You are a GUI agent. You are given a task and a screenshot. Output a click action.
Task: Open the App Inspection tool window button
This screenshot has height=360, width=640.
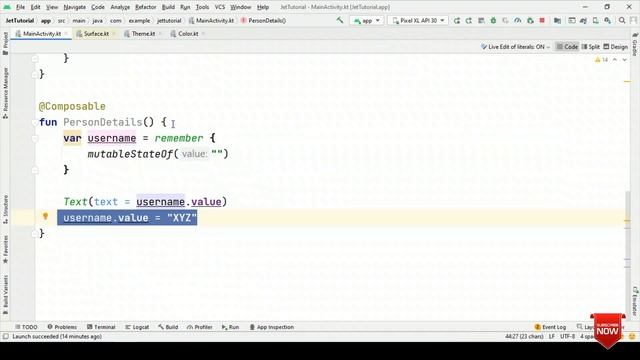point(271,327)
